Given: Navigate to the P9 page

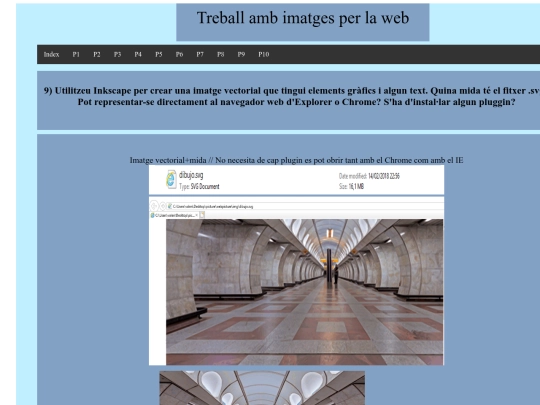Looking at the screenshot, I should click(241, 54).
